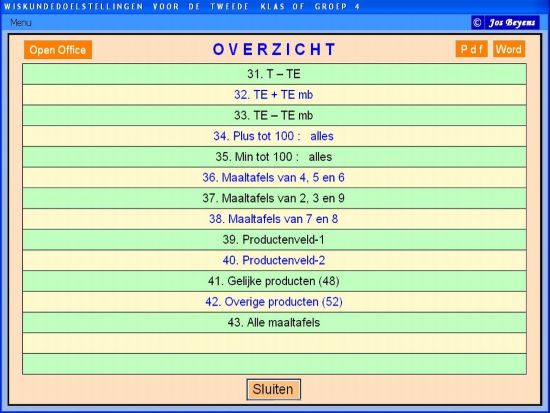550x413 pixels.
Task: Choose 43. Alle maaltafels
Action: [x=274, y=322]
